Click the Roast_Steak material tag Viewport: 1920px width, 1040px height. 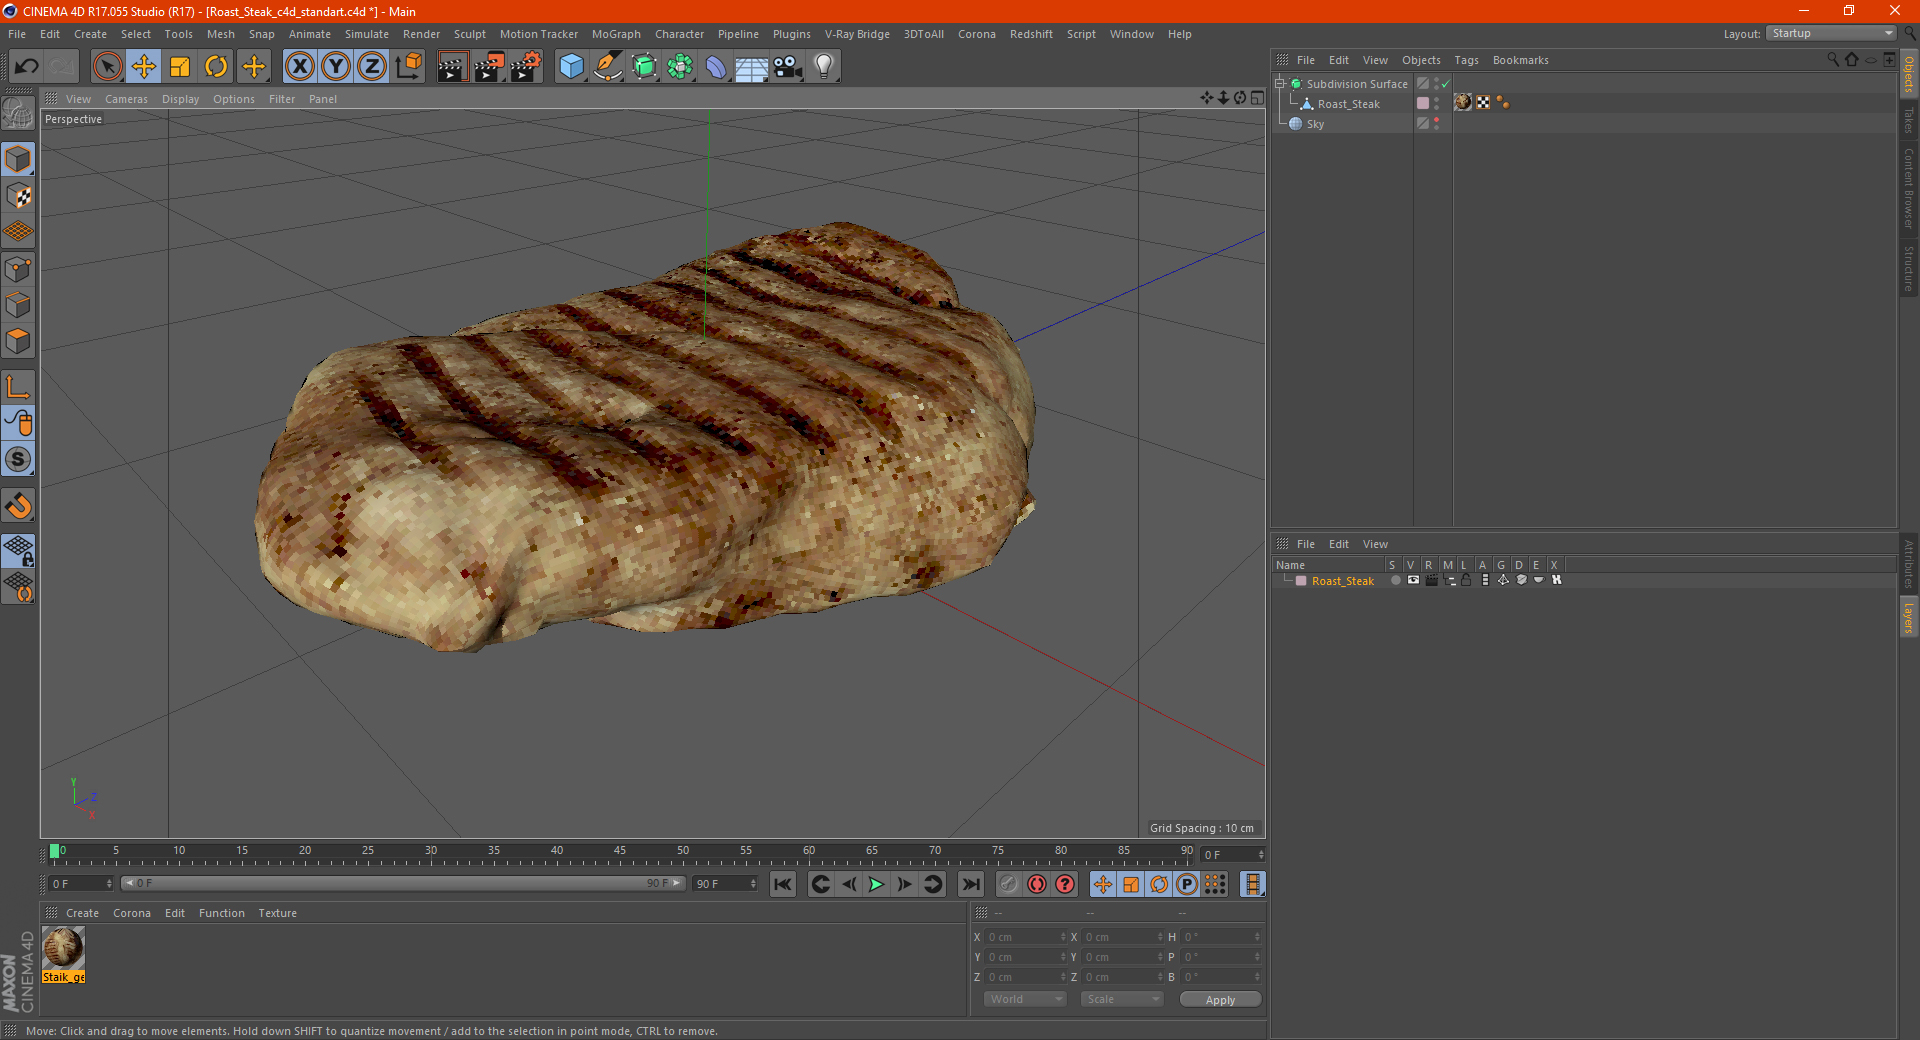(1463, 102)
